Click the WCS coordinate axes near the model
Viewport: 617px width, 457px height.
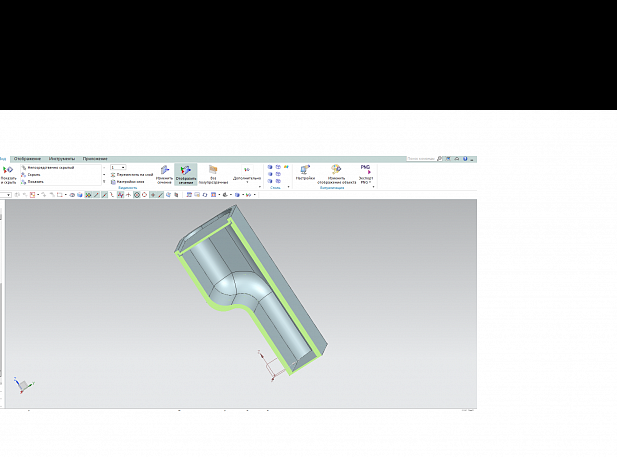271,366
